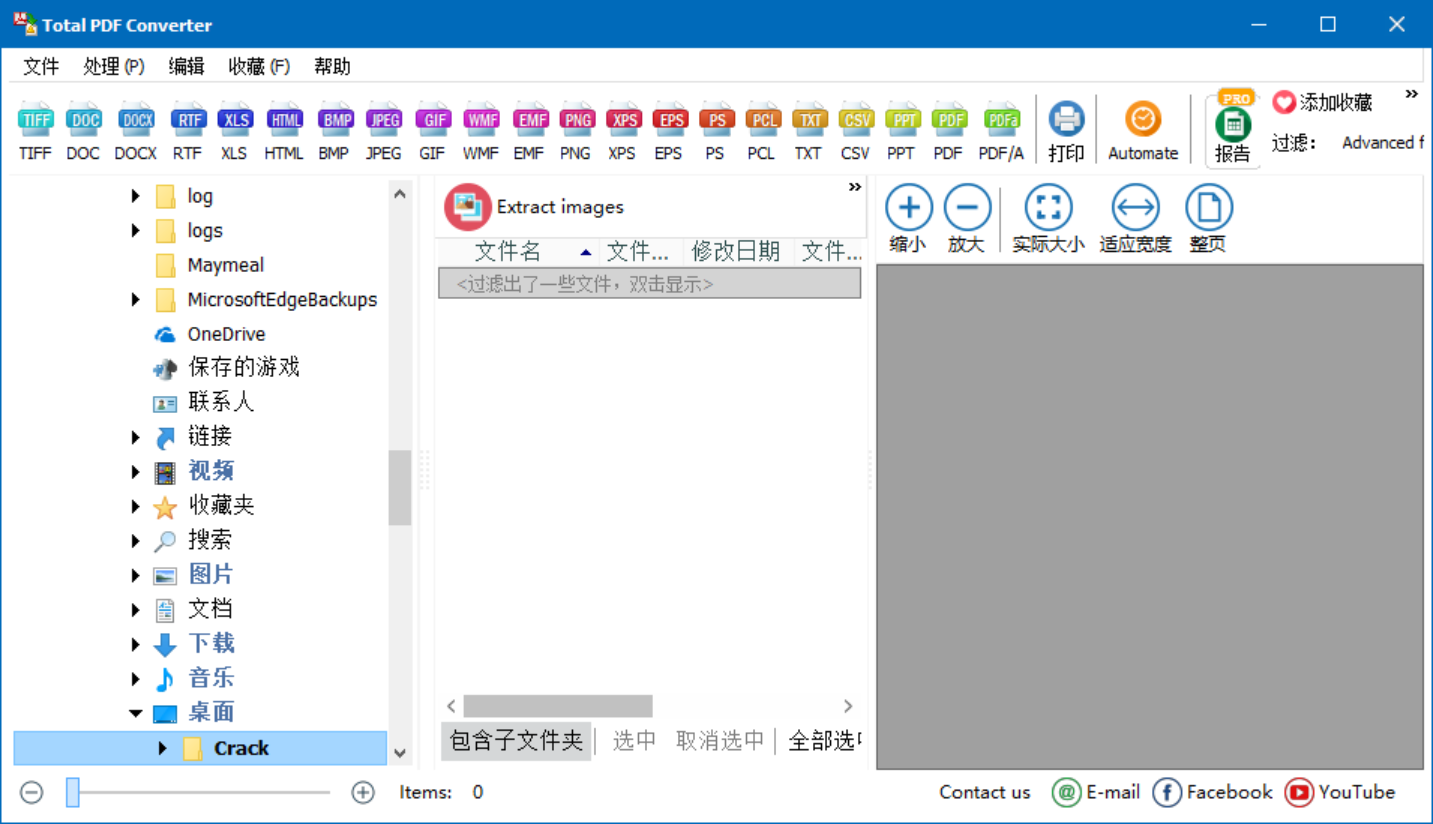The height and width of the screenshot is (824, 1433).
Task: Open the YouTube link
Action: pyautogui.click(x=1340, y=793)
